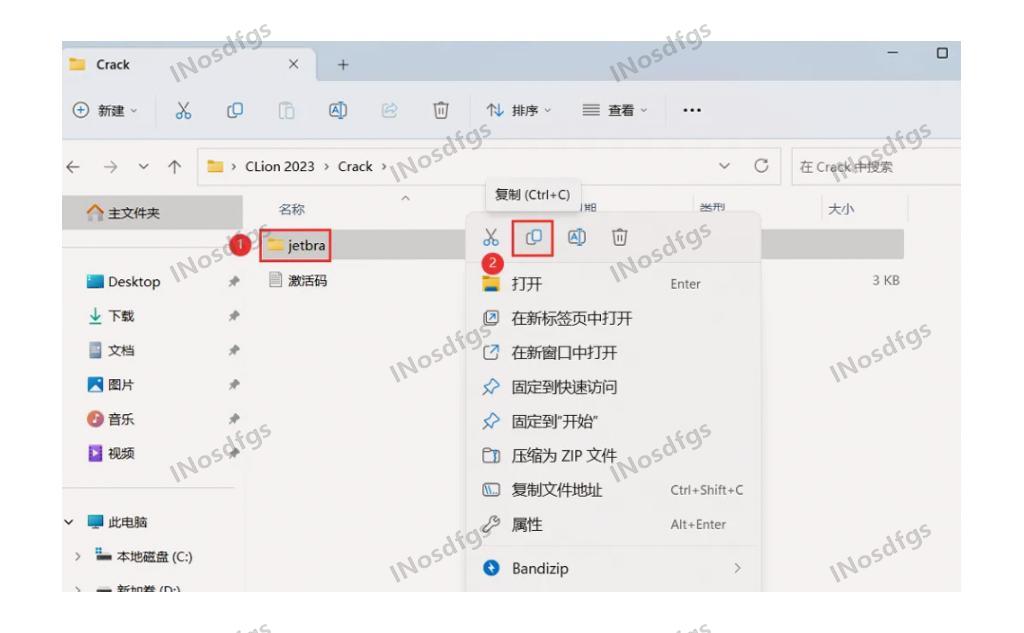Click the Cut scissors icon in the context menu
Screen dimensions: 1024x633
[x=490, y=237]
